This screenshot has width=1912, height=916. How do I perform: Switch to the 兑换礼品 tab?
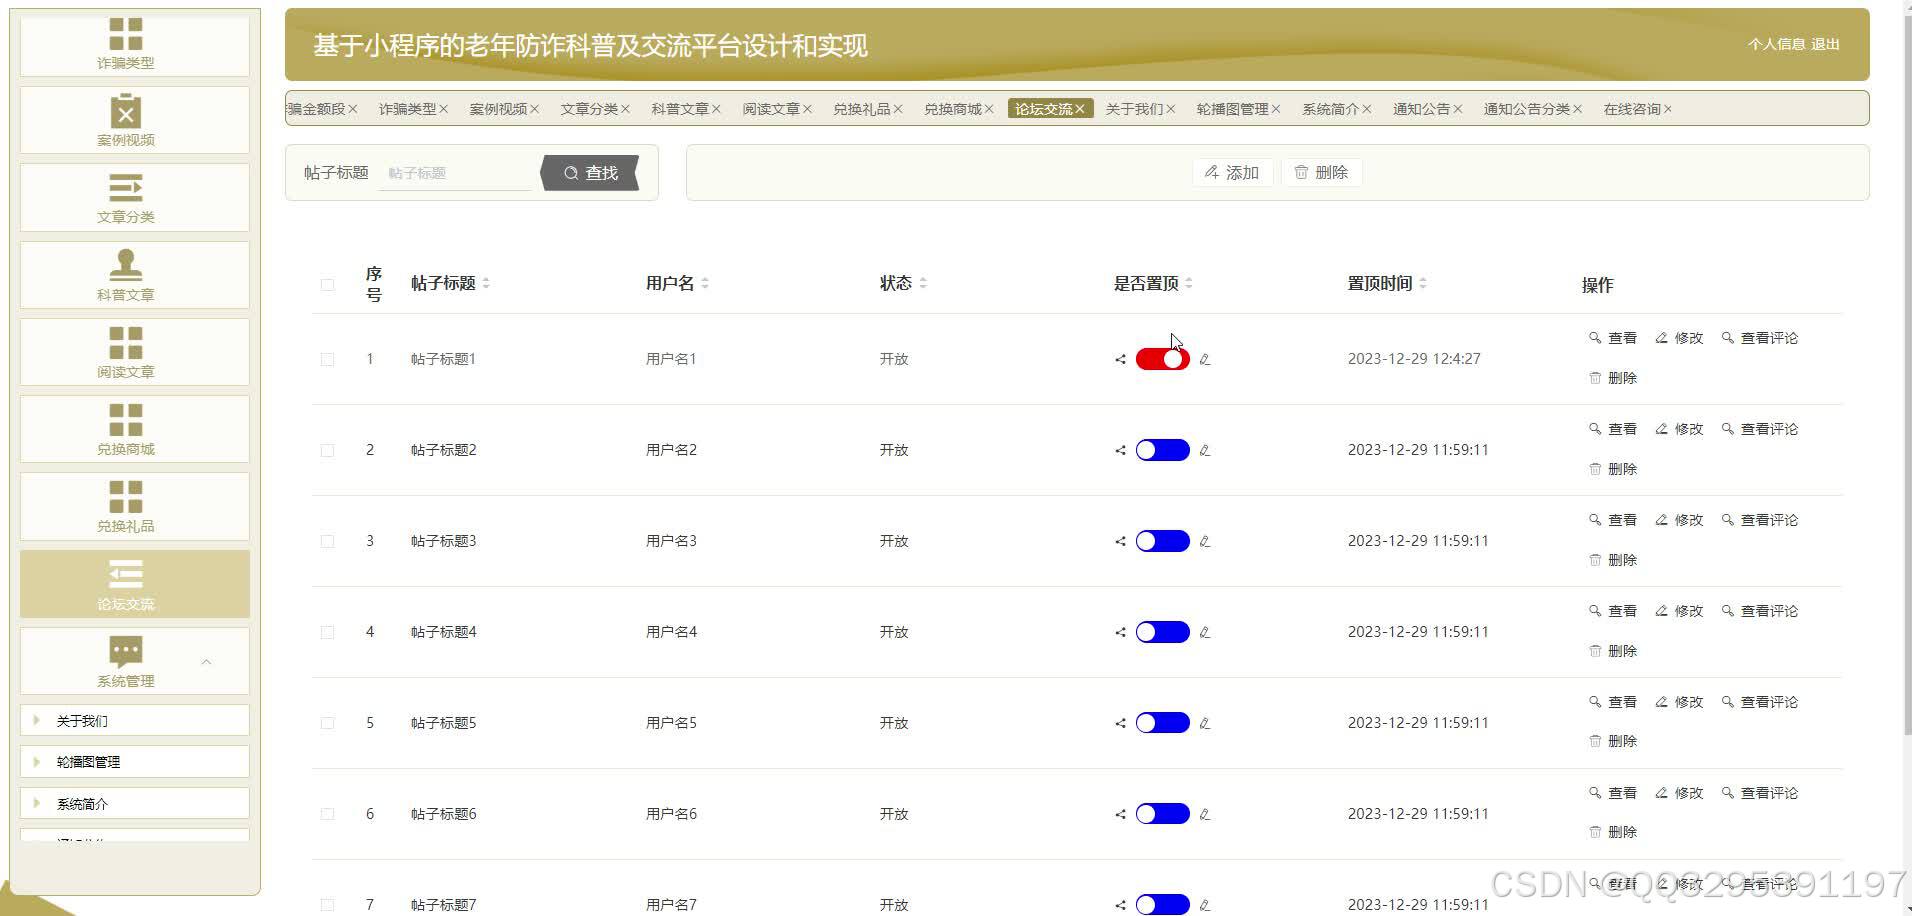coord(862,109)
